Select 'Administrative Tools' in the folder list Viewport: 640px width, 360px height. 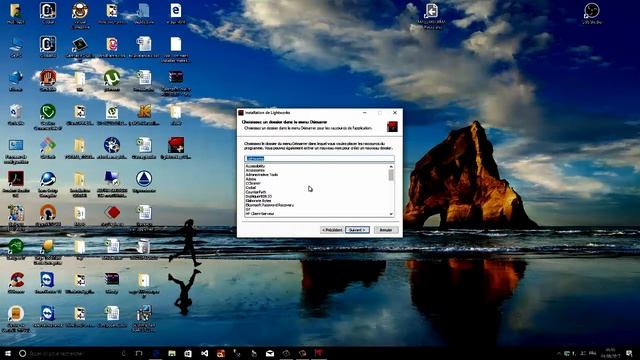coord(262,175)
